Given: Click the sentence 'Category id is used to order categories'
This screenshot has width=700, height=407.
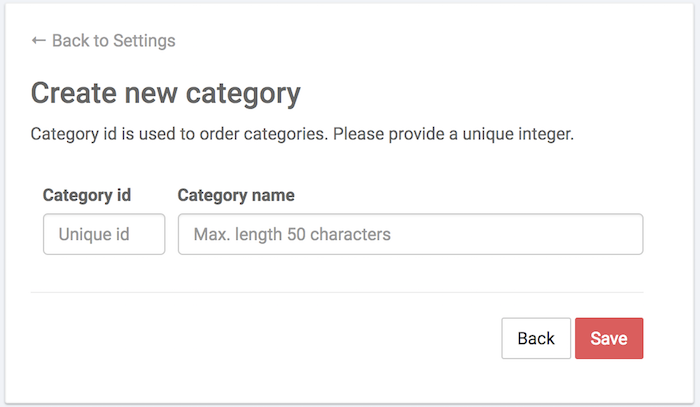Looking at the screenshot, I should (179, 134).
